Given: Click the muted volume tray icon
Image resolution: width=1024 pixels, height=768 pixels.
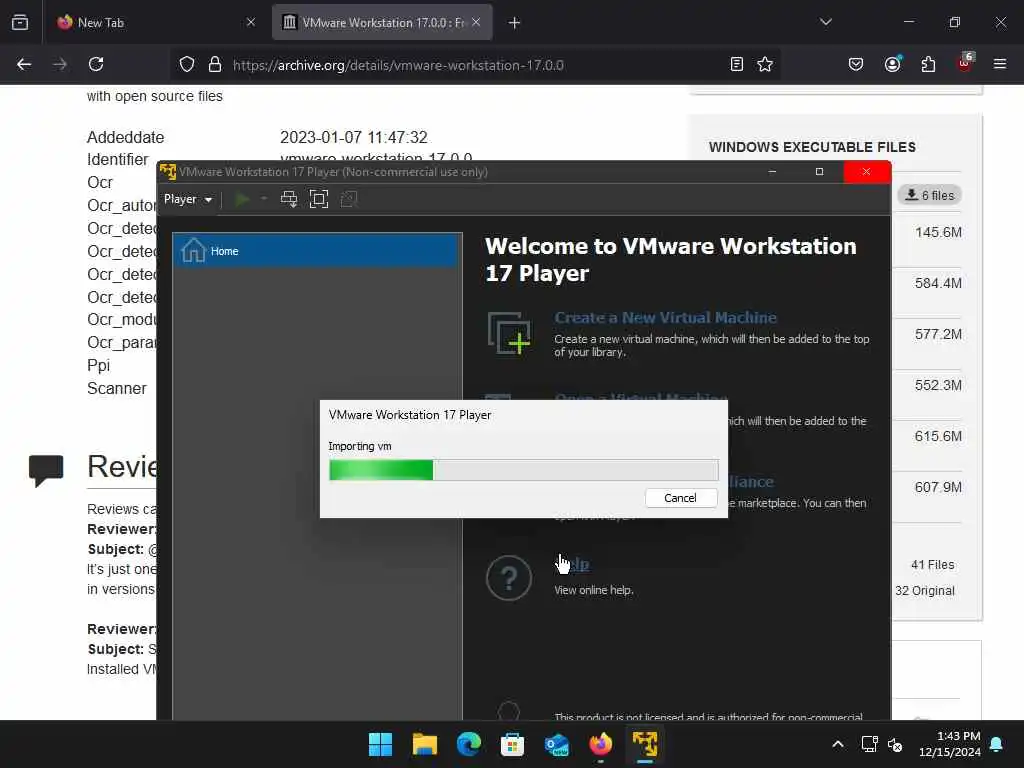Looking at the screenshot, I should pyautogui.click(x=895, y=744).
